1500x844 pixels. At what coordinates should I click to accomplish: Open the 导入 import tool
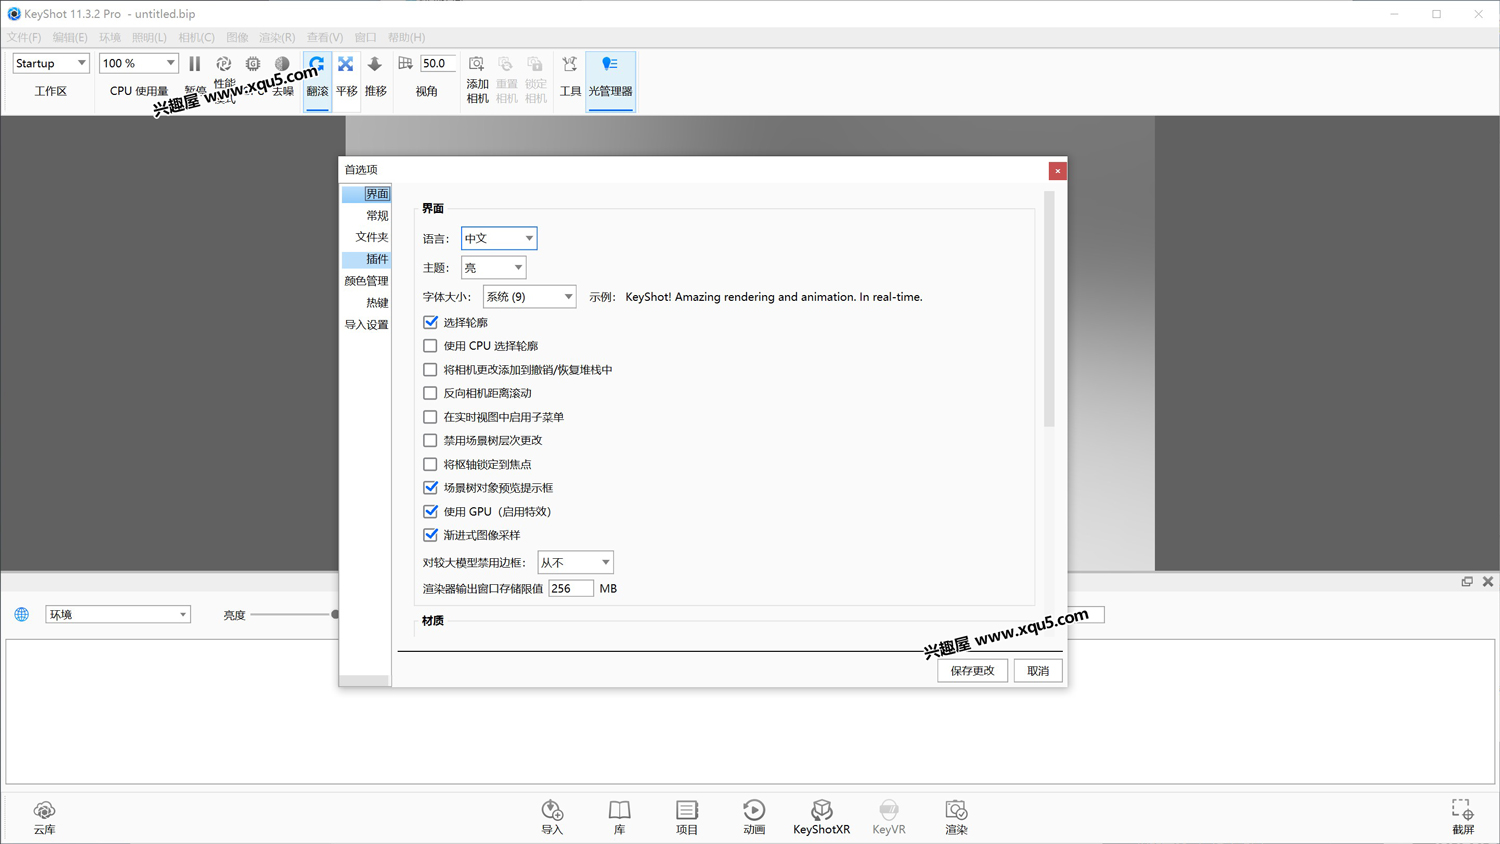pos(552,816)
